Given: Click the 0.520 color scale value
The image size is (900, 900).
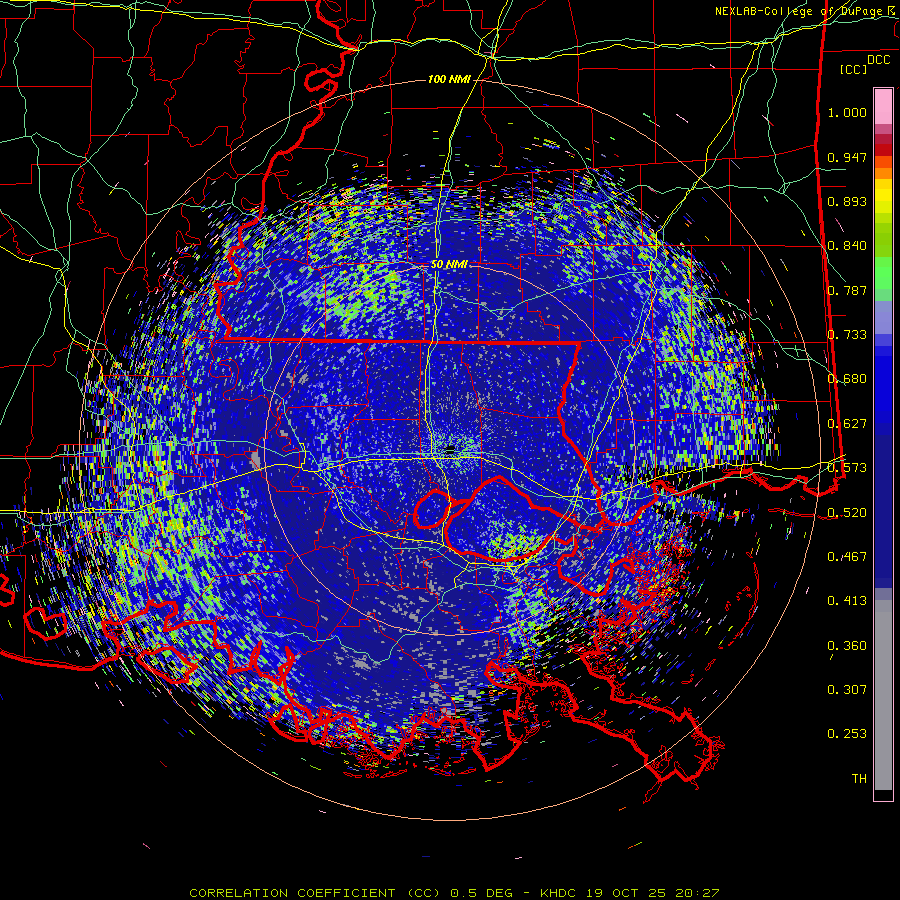Looking at the screenshot, I should pos(847,513).
